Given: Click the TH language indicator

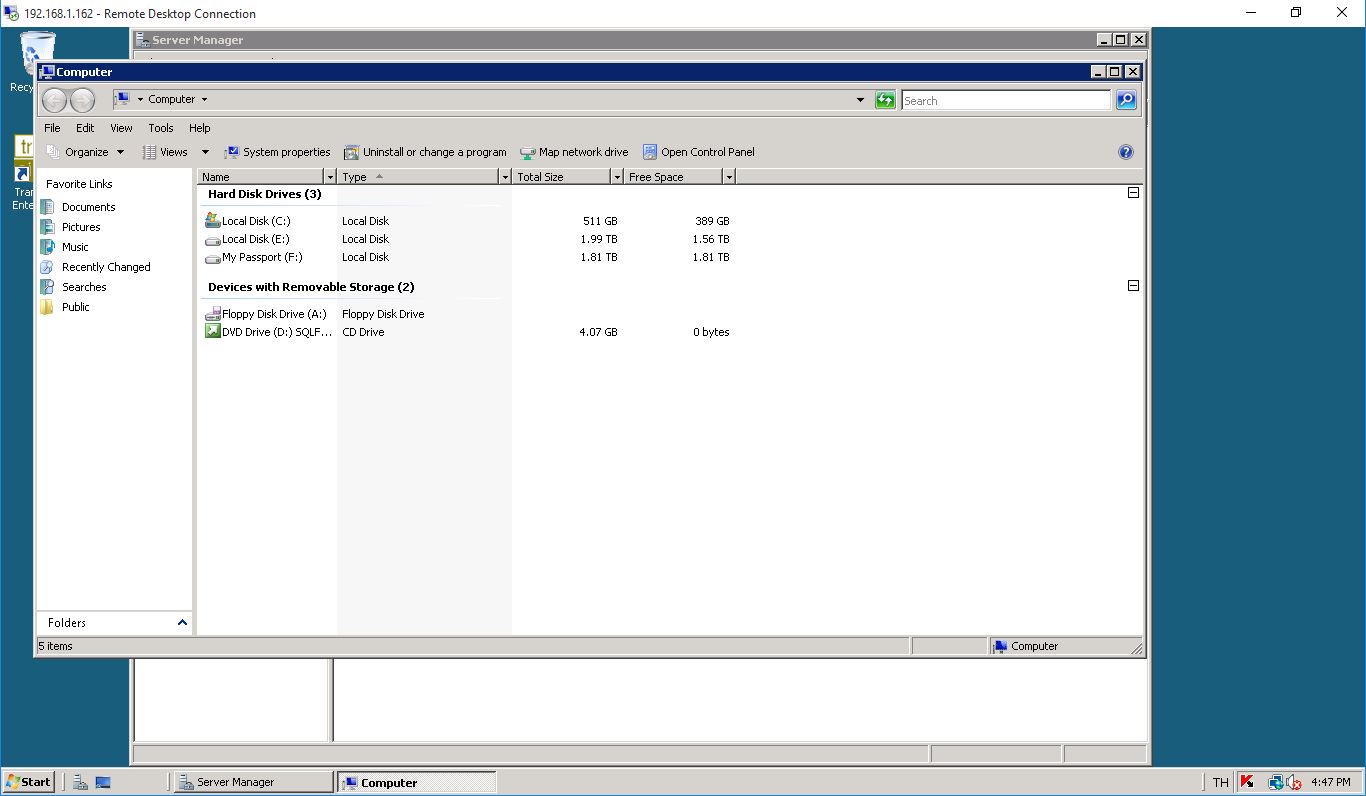Looking at the screenshot, I should pyautogui.click(x=1220, y=782).
